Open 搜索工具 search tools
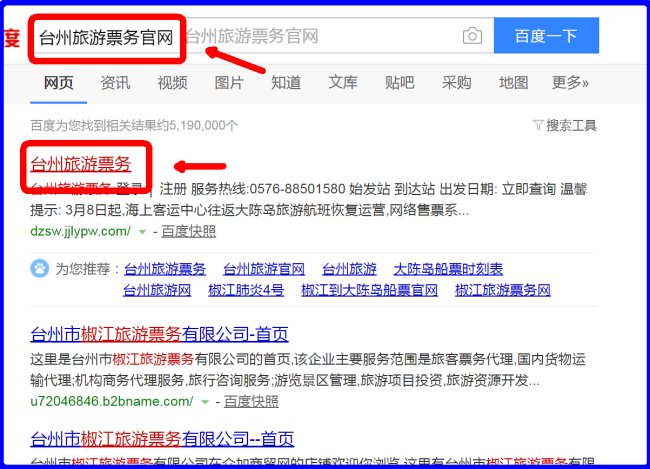 click(571, 125)
